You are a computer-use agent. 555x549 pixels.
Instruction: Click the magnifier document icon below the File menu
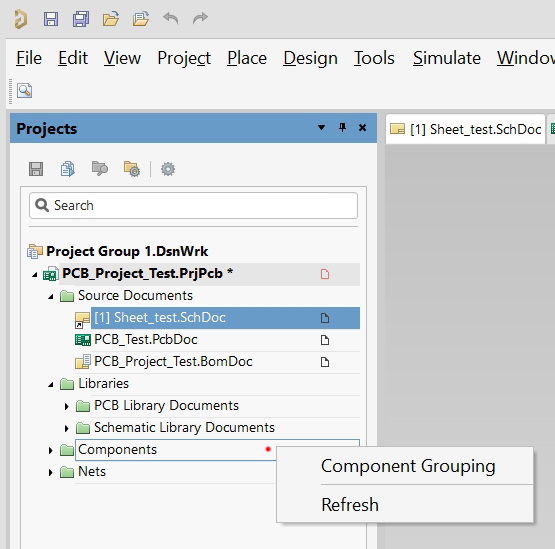pos(24,91)
